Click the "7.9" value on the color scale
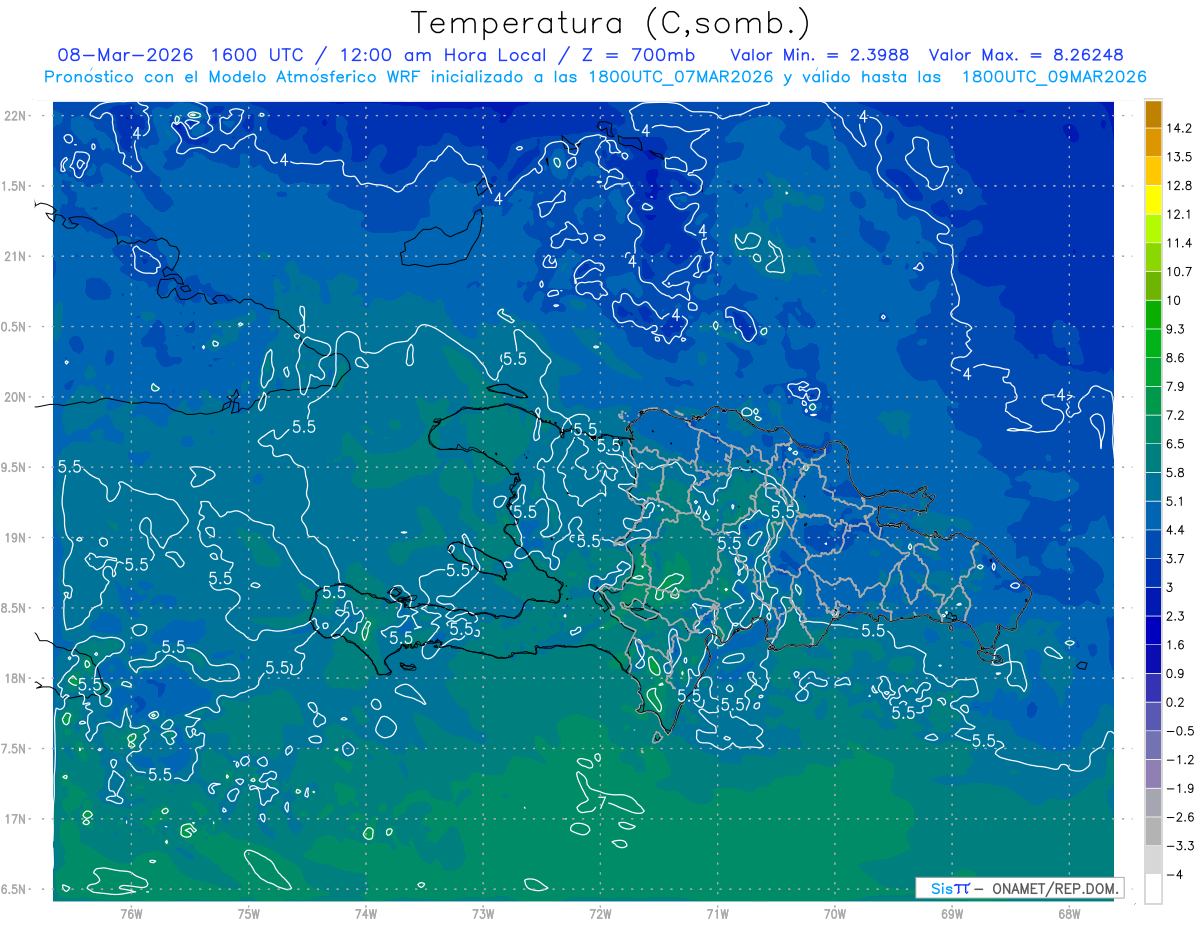 [1176, 387]
